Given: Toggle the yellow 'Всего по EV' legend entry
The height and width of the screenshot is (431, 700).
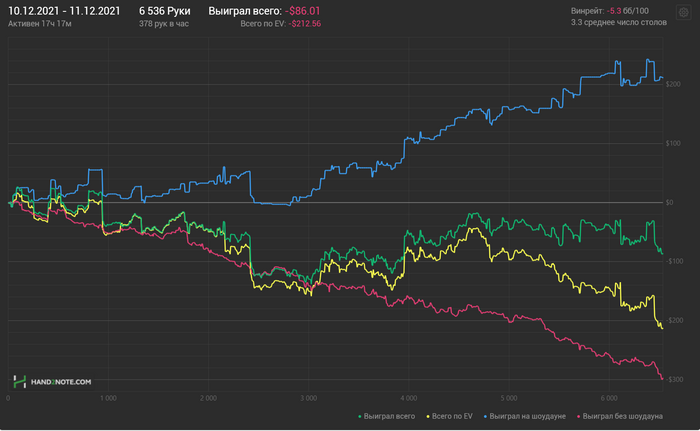Looking at the screenshot, I should pos(450,416).
